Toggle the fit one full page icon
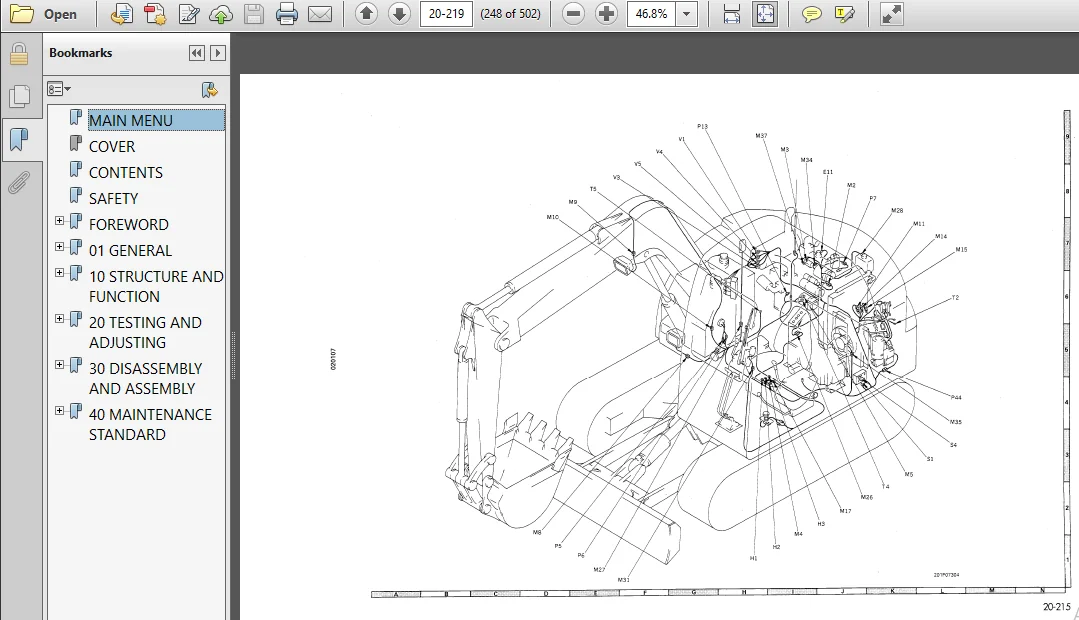1079x620 pixels. tap(765, 14)
